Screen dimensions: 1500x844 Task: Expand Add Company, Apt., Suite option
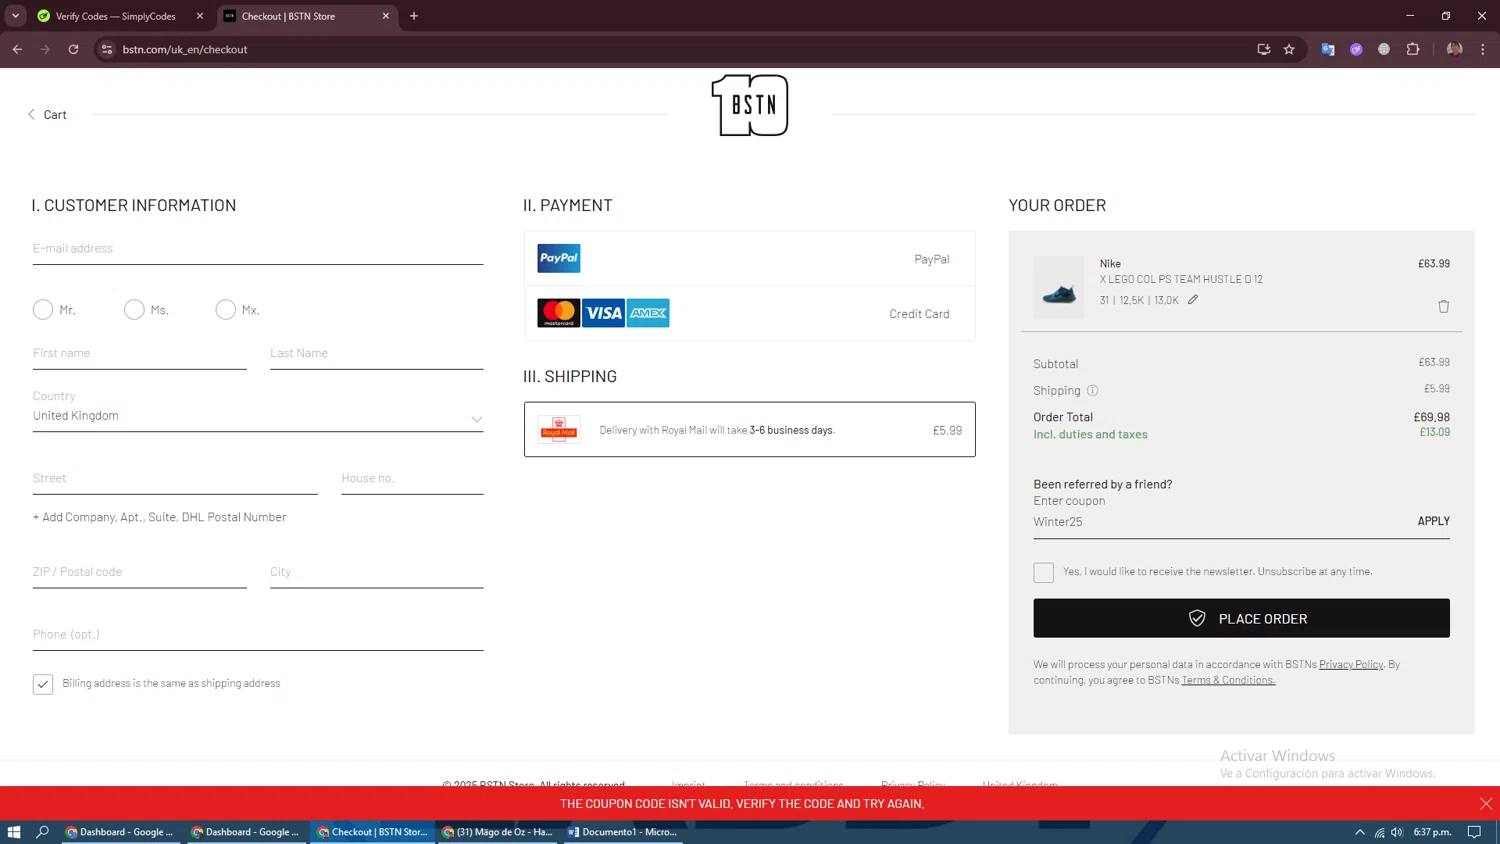click(160, 517)
